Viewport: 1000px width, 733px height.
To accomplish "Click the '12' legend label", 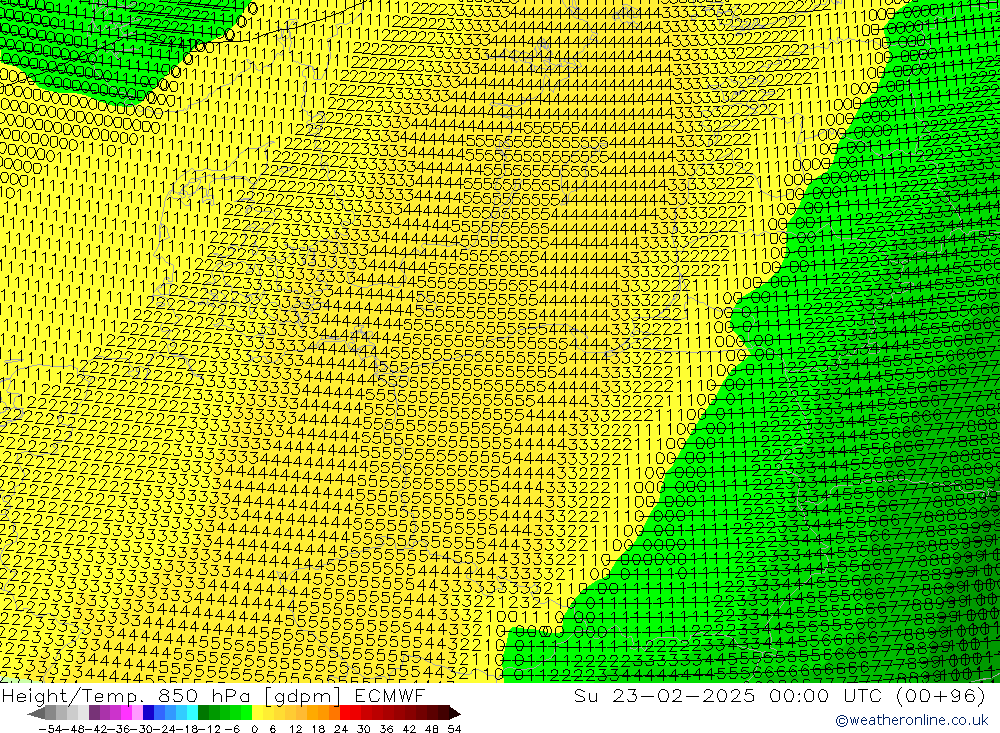I will pyautogui.click(x=295, y=729).
